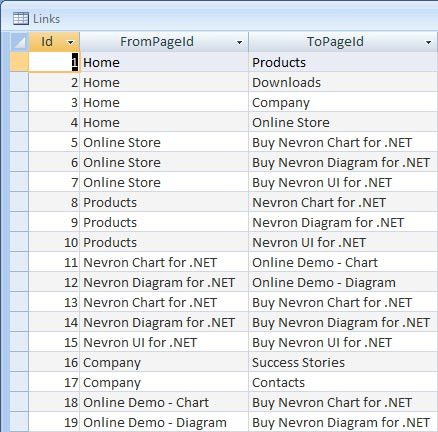Click Company cell in row 3
438x432 pixels.
coord(343,102)
